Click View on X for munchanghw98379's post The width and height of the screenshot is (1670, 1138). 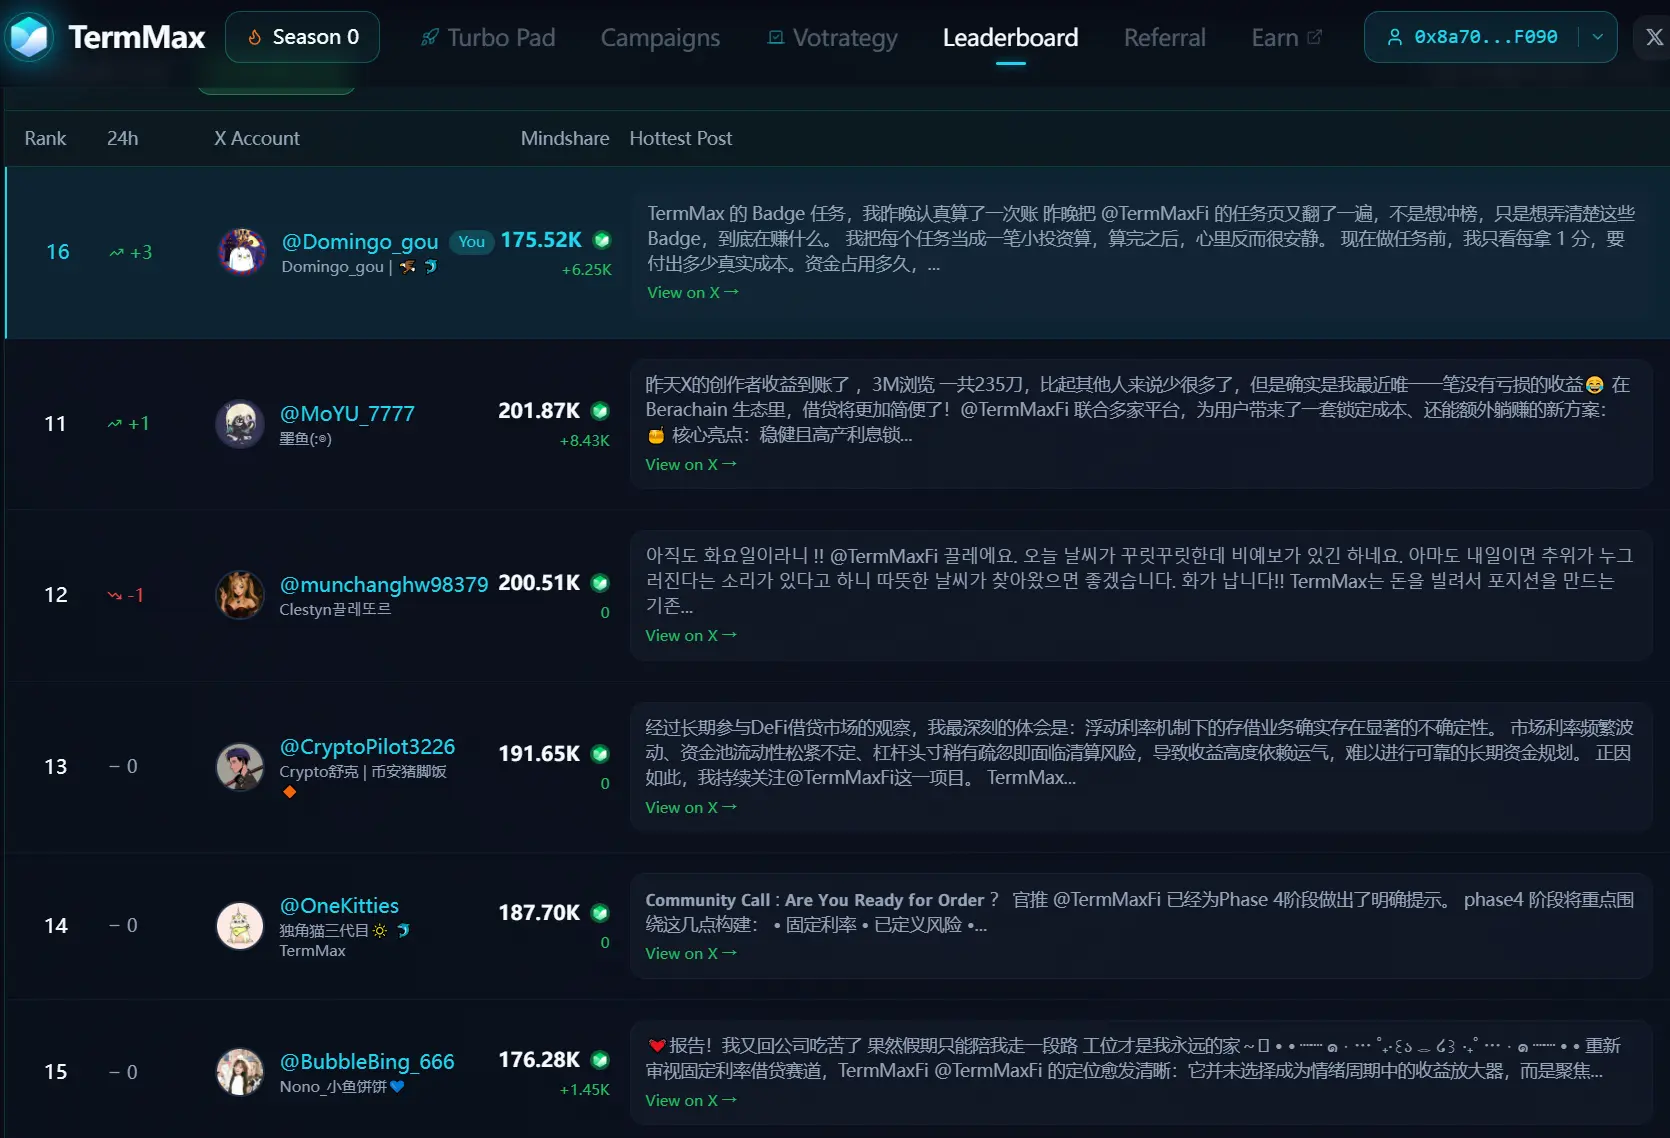click(691, 635)
